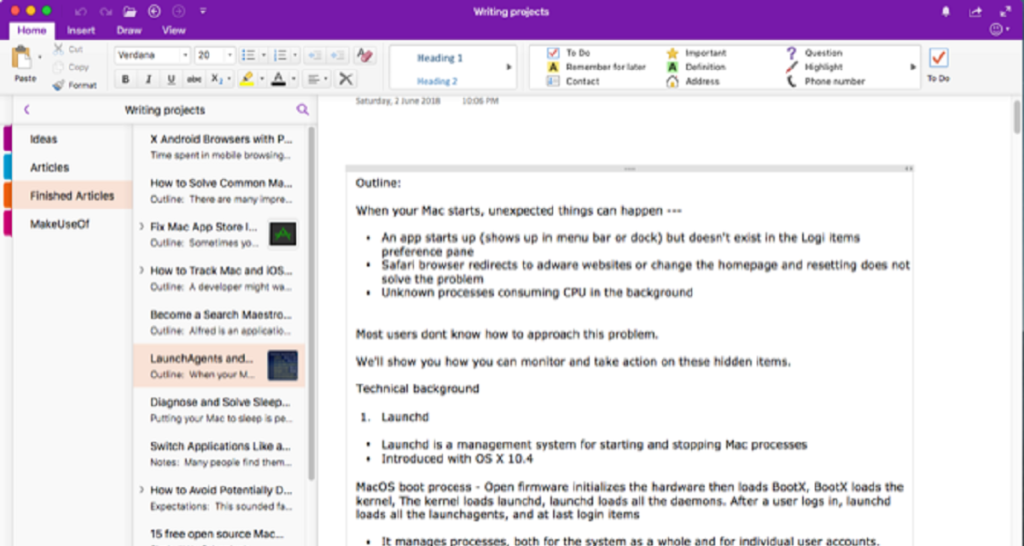Apply the To Do tag from tag list
The image size is (1024, 546).
coord(577,53)
